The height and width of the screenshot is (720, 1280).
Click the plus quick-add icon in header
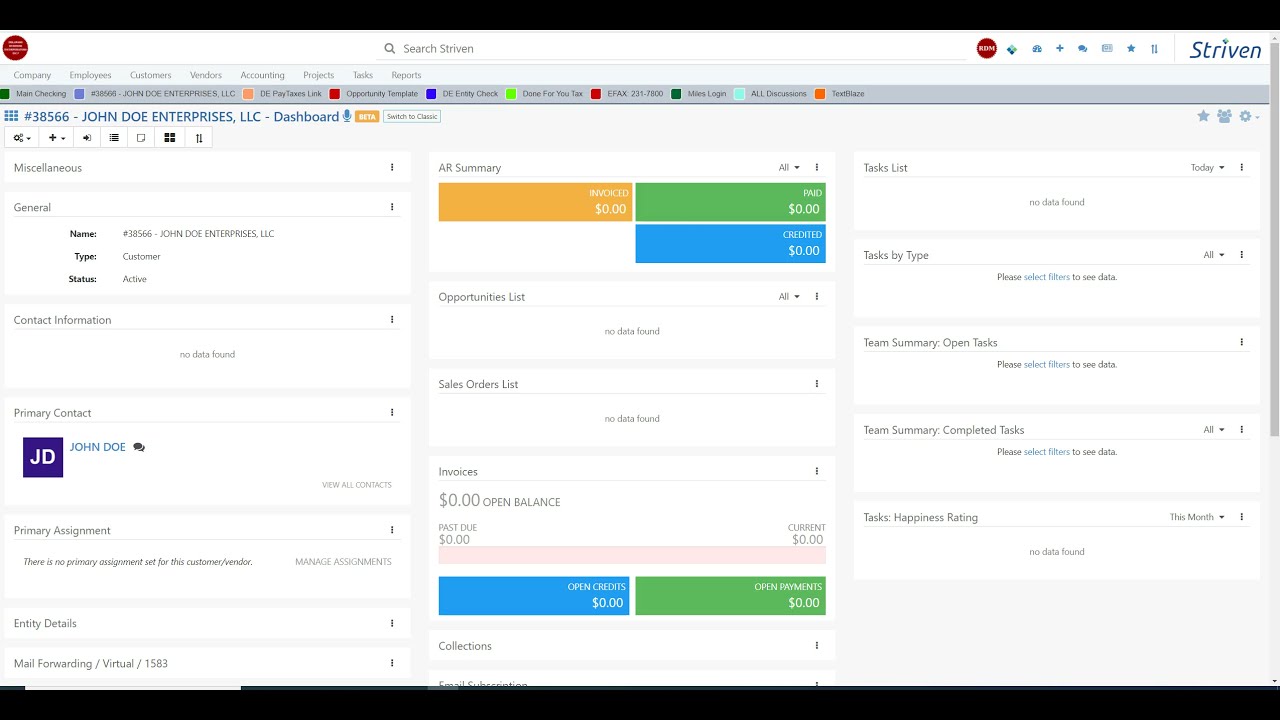1060,48
